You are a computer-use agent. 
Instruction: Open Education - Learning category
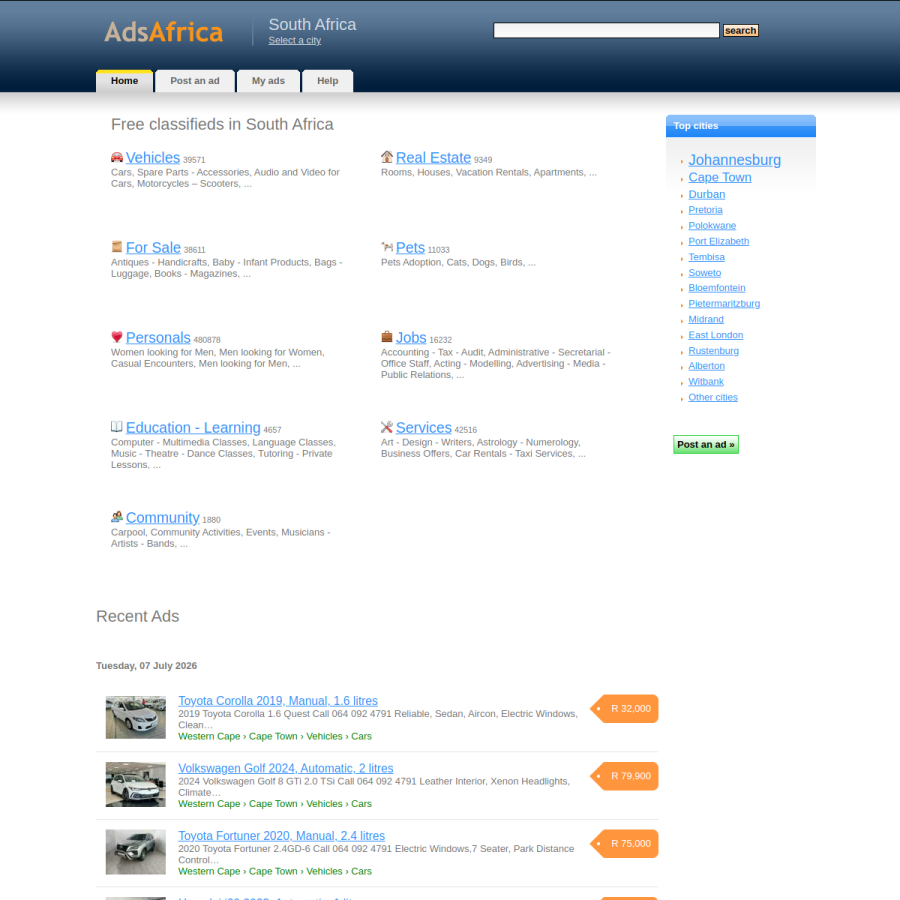click(x=193, y=428)
